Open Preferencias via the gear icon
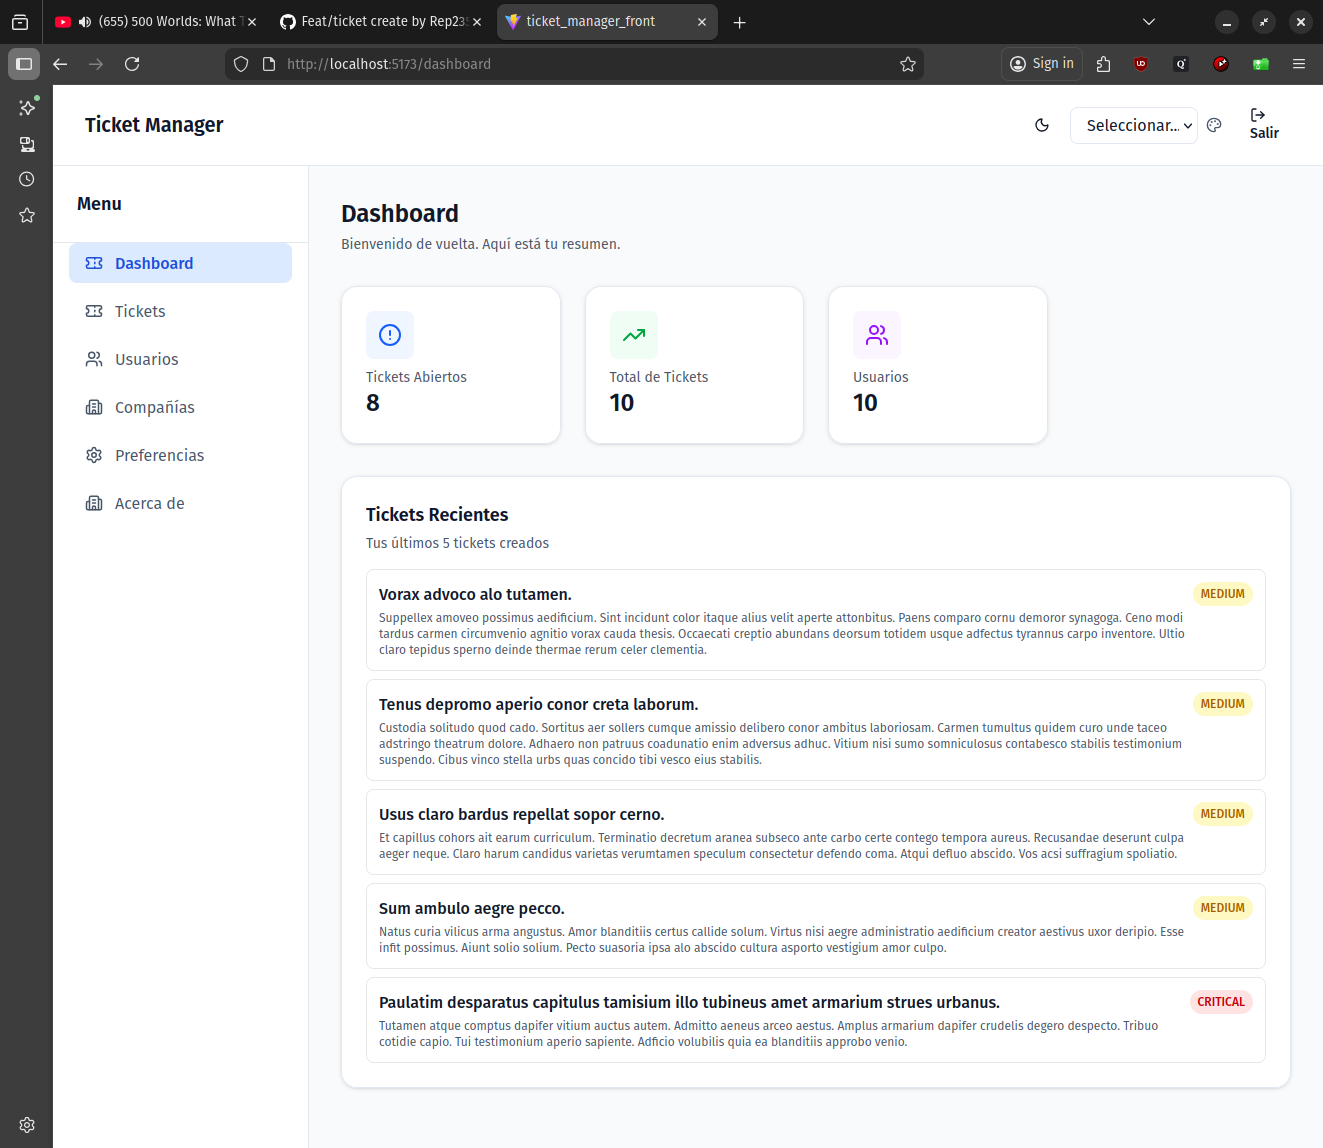 tap(93, 455)
